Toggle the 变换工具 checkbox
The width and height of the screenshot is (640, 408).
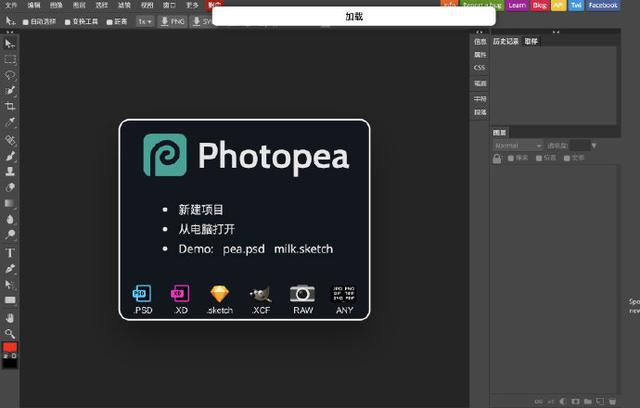tap(67, 22)
